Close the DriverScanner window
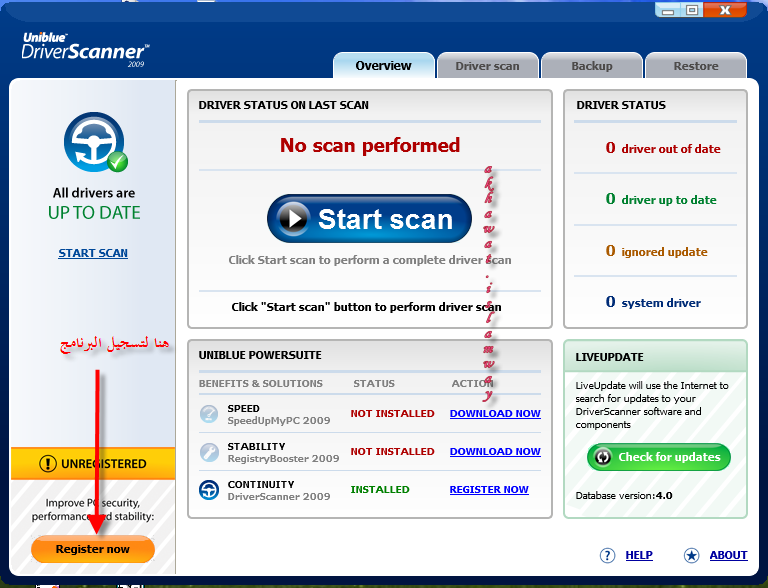 [725, 10]
